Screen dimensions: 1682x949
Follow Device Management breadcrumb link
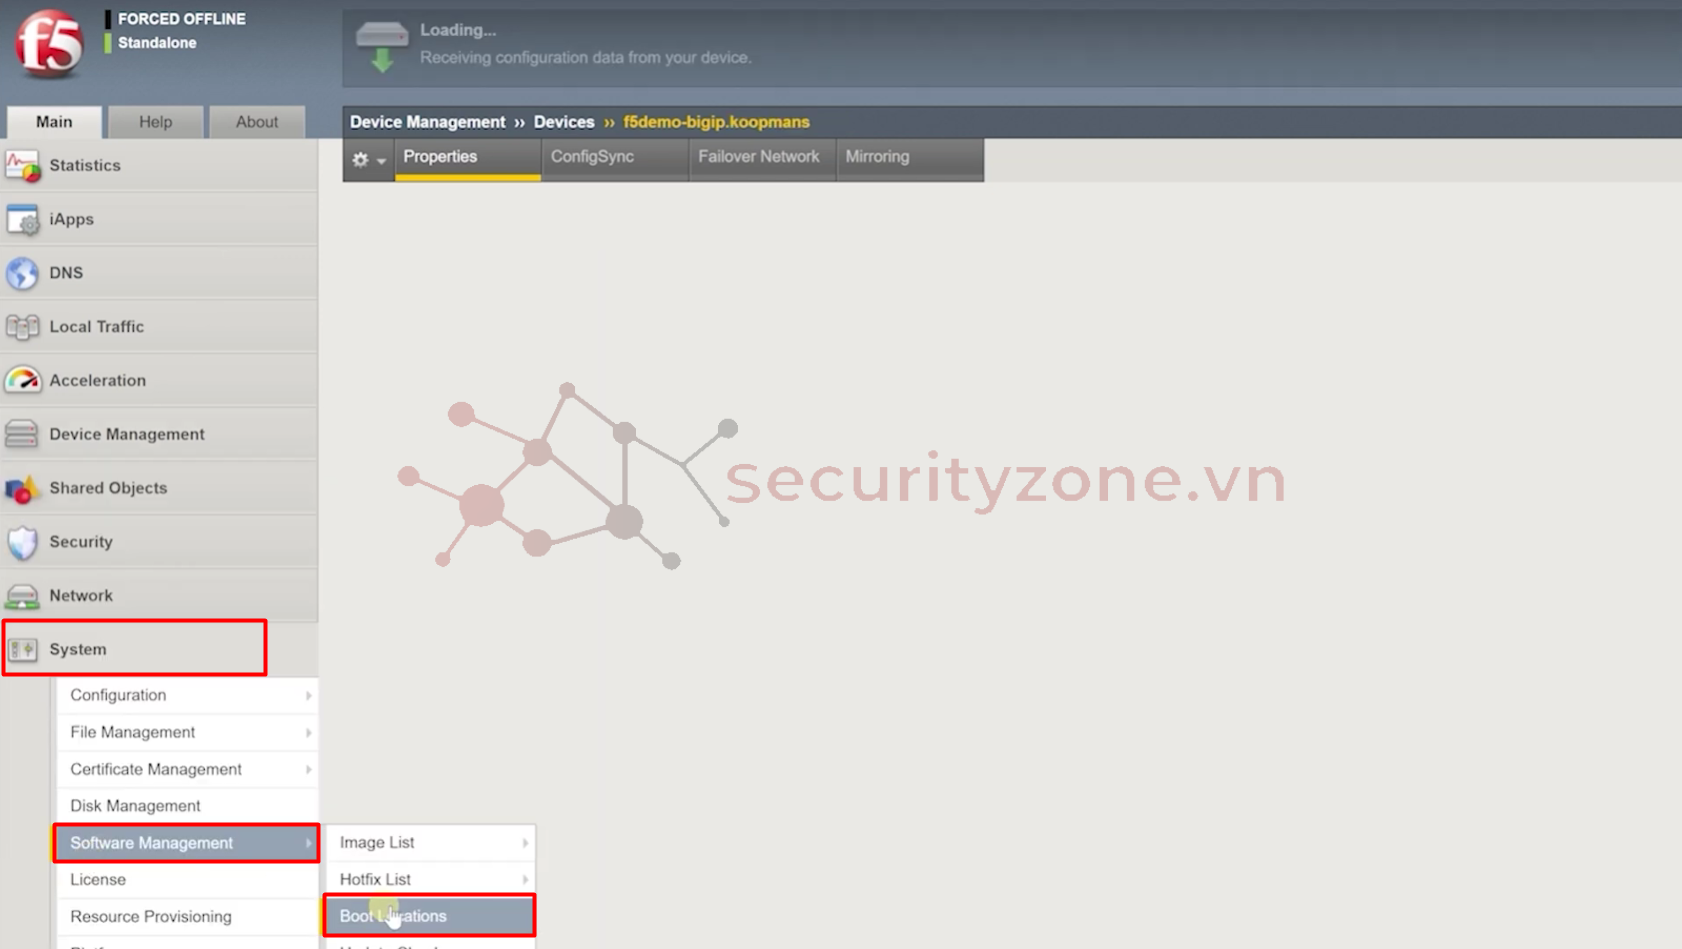(427, 122)
